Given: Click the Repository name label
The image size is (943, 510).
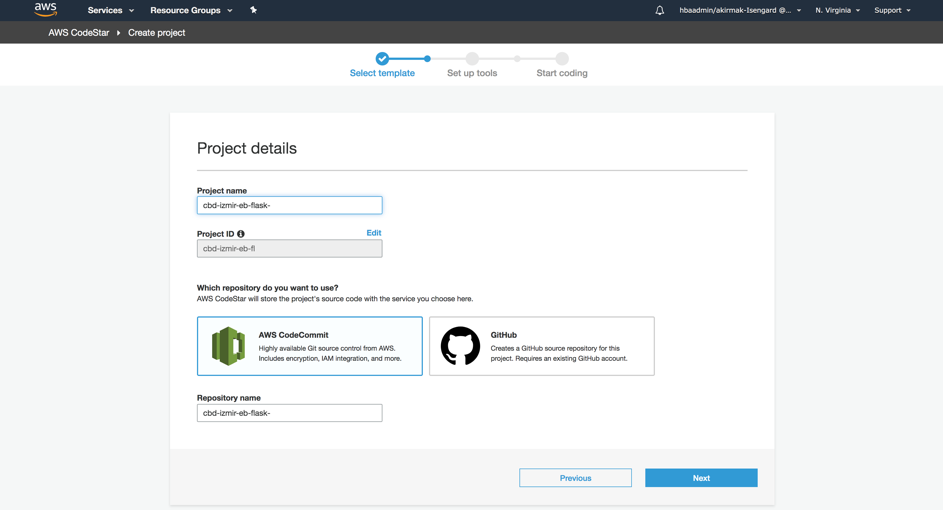Looking at the screenshot, I should pos(229,398).
